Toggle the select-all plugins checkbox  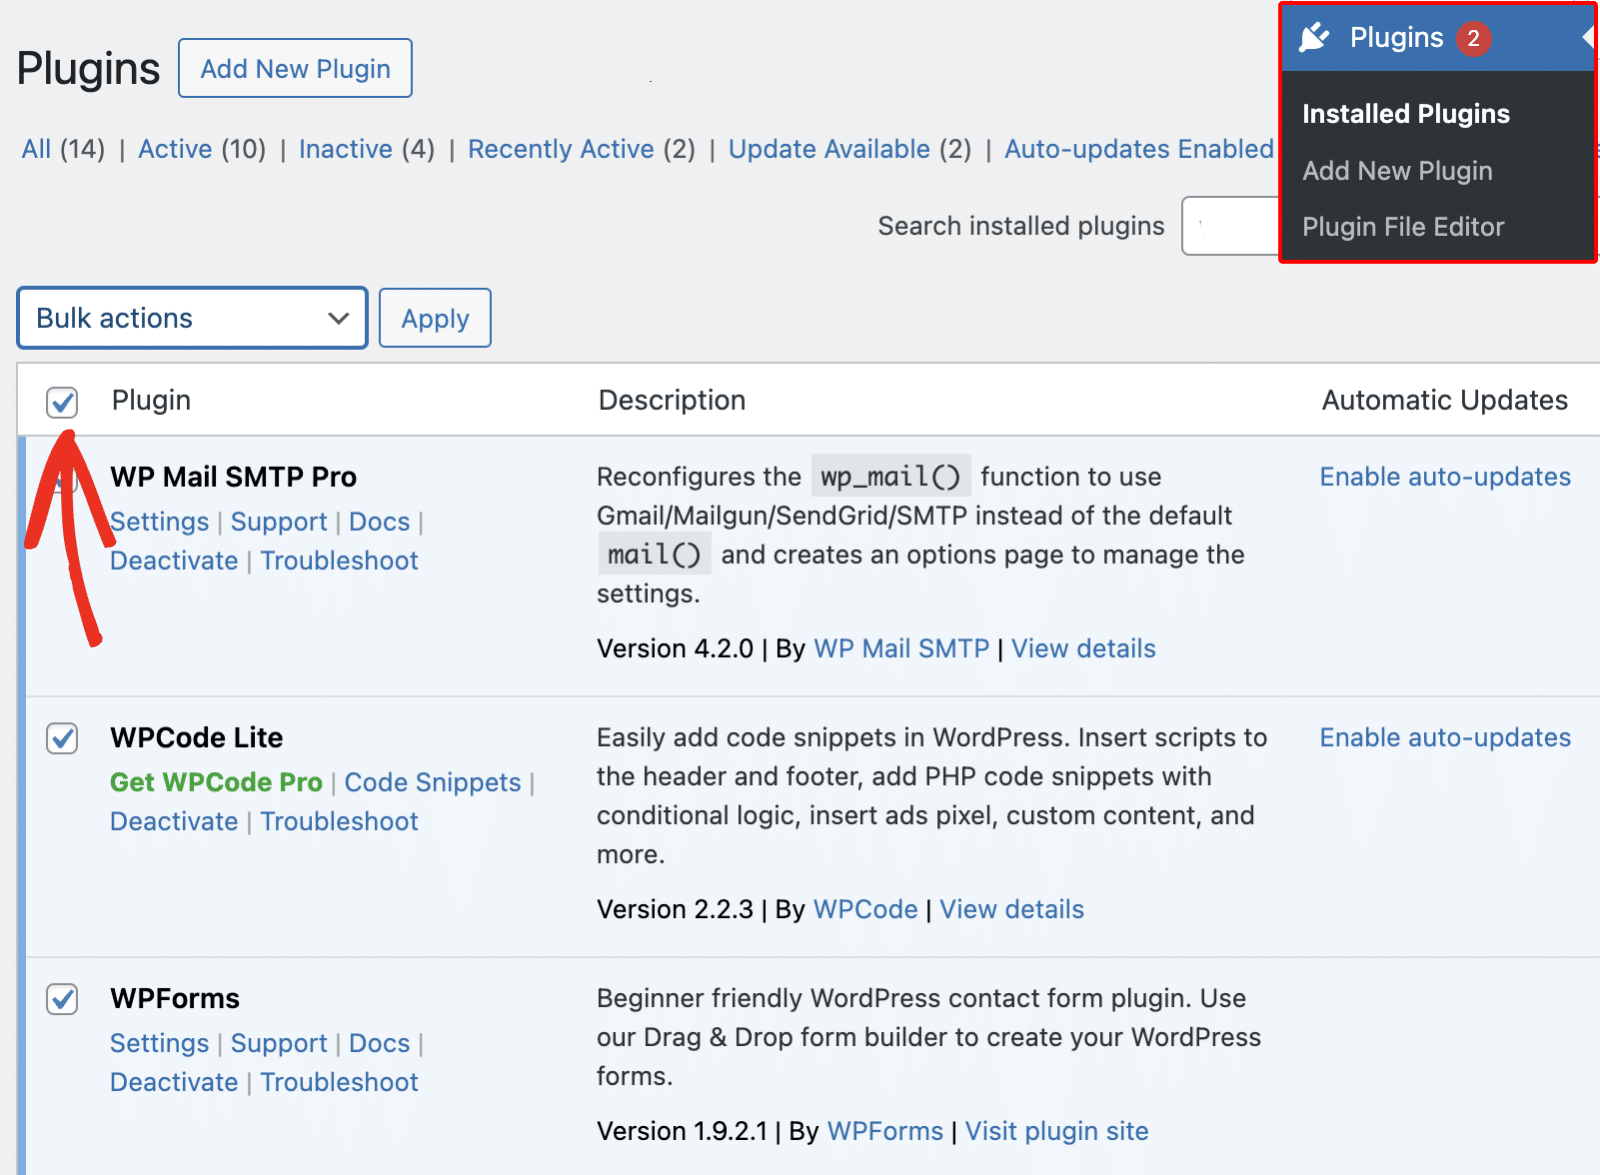tap(62, 402)
